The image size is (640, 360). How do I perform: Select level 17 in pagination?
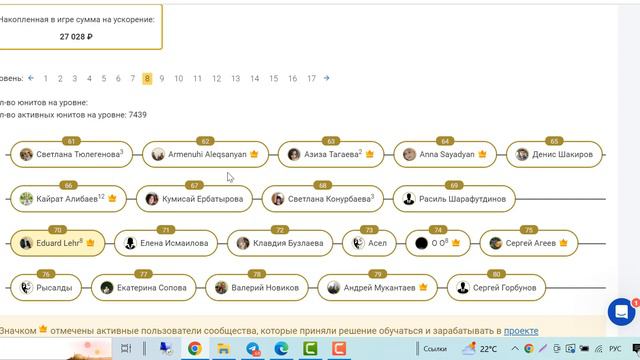(311, 78)
